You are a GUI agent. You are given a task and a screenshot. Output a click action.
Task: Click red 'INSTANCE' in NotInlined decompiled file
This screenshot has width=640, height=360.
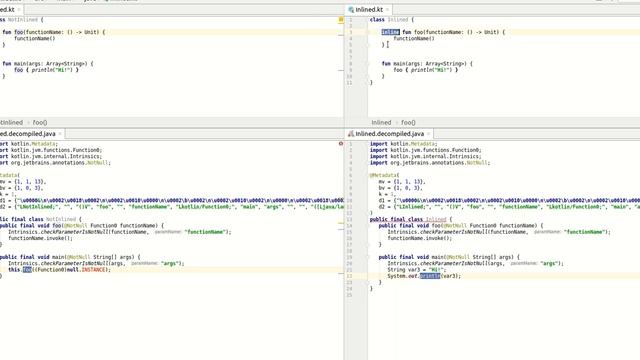pos(93,270)
